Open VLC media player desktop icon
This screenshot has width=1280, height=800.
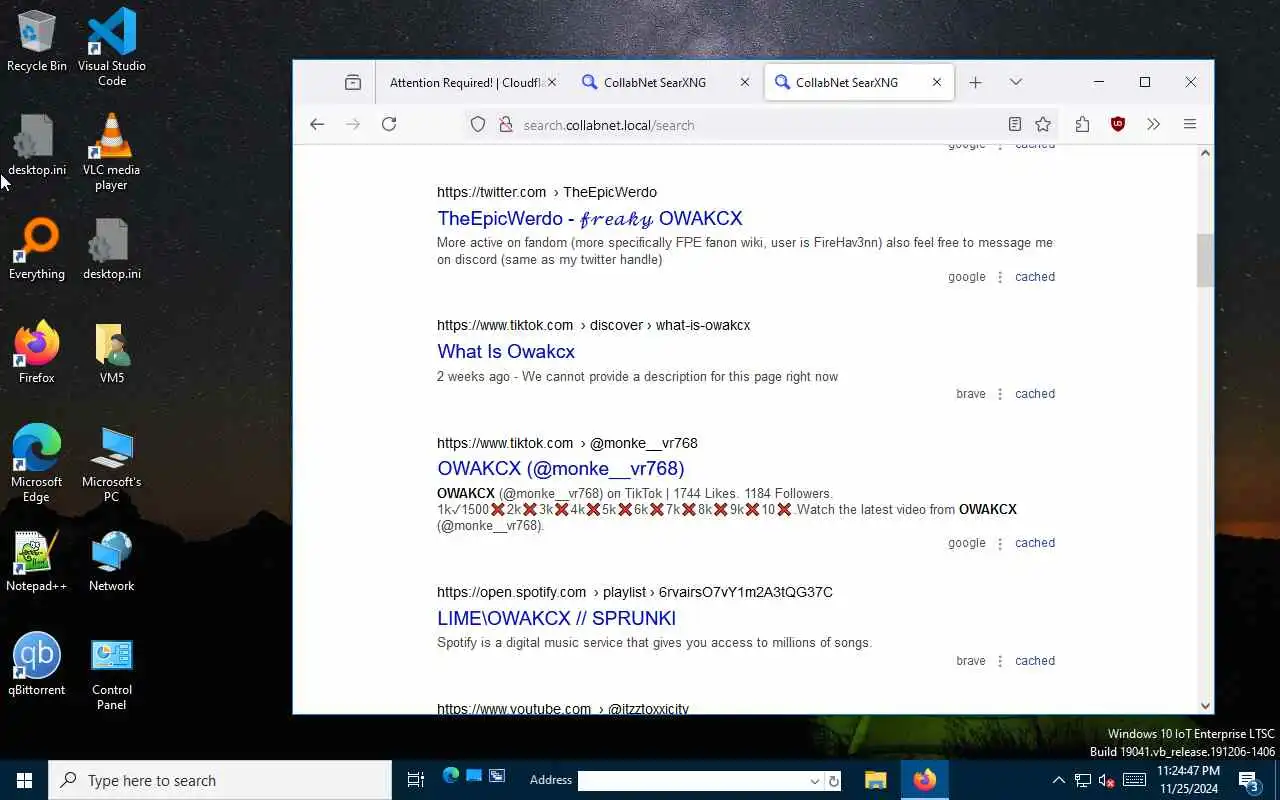pyautogui.click(x=111, y=152)
